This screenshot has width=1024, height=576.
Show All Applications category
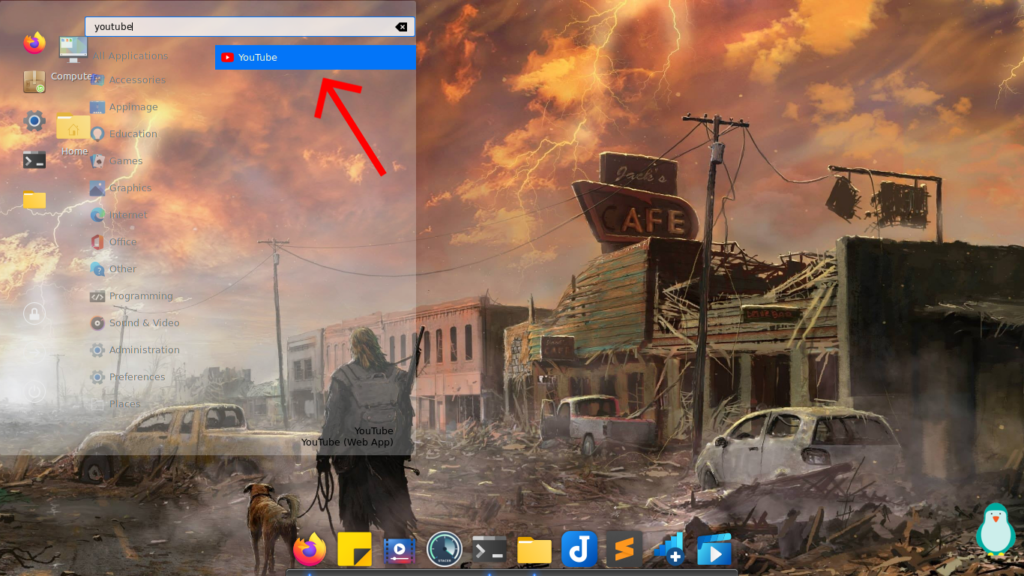pyautogui.click(x=131, y=56)
